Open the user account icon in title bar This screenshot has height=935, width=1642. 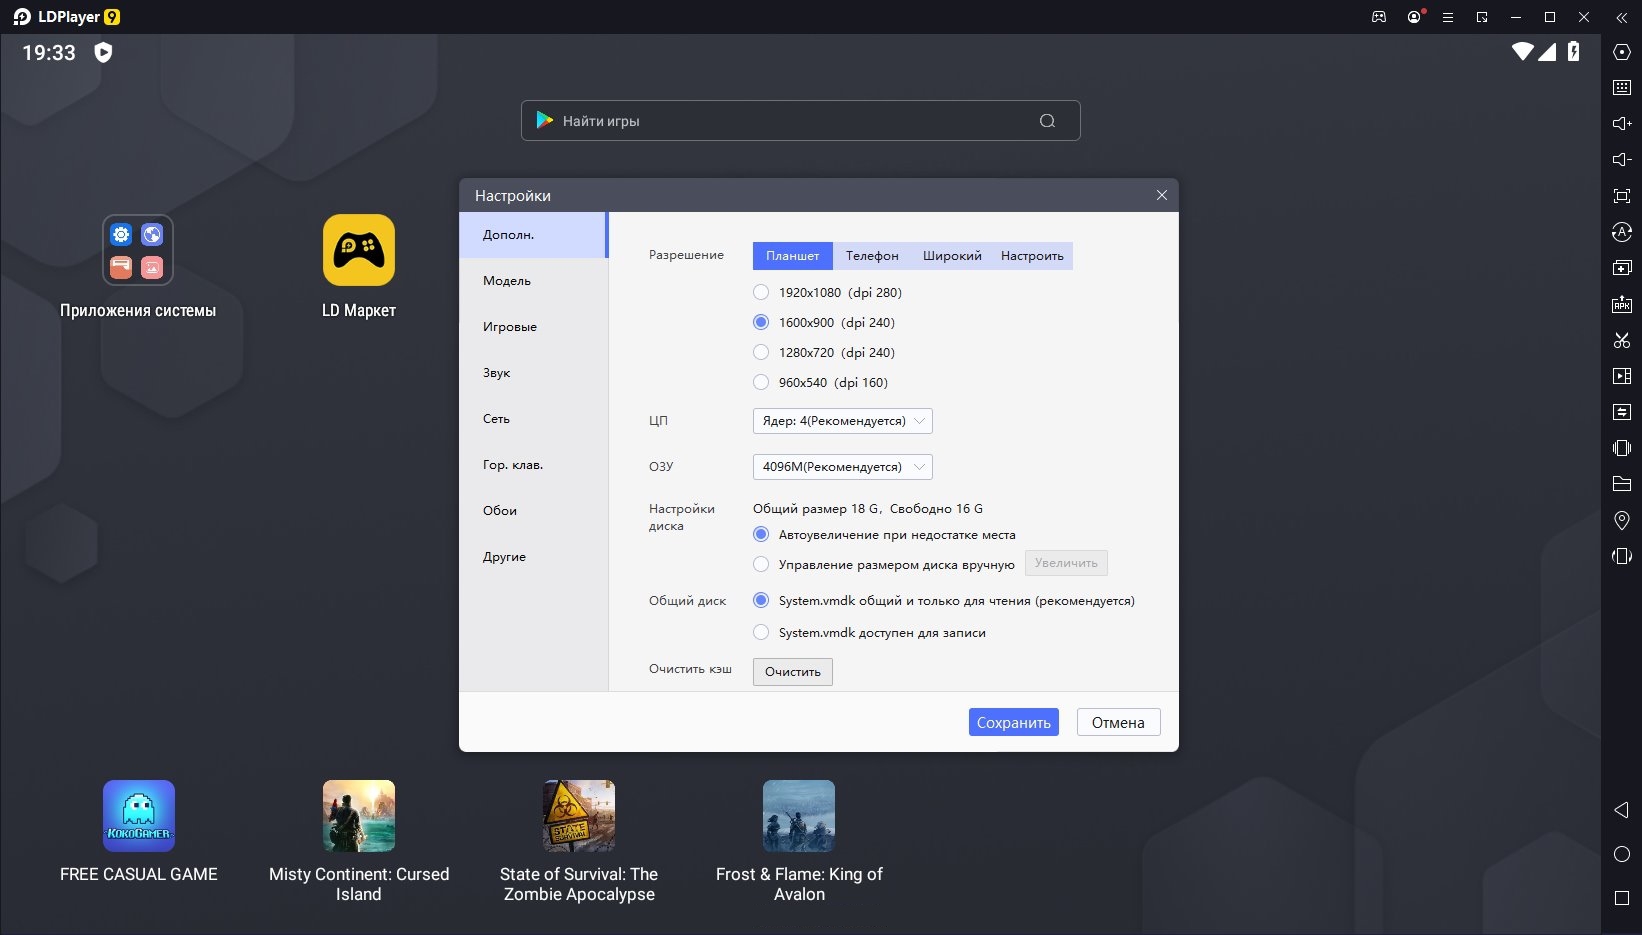1414,17
